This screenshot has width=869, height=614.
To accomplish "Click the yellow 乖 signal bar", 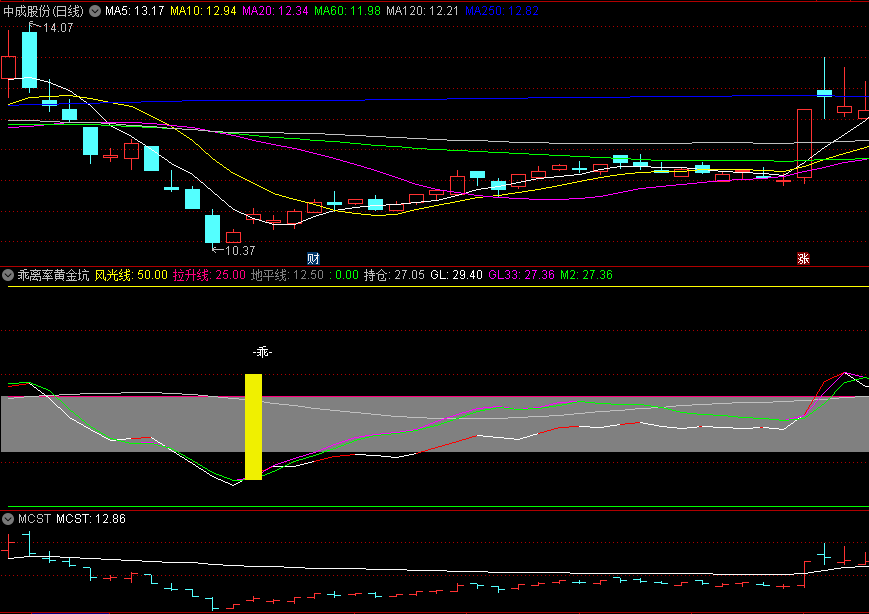I will [253, 427].
